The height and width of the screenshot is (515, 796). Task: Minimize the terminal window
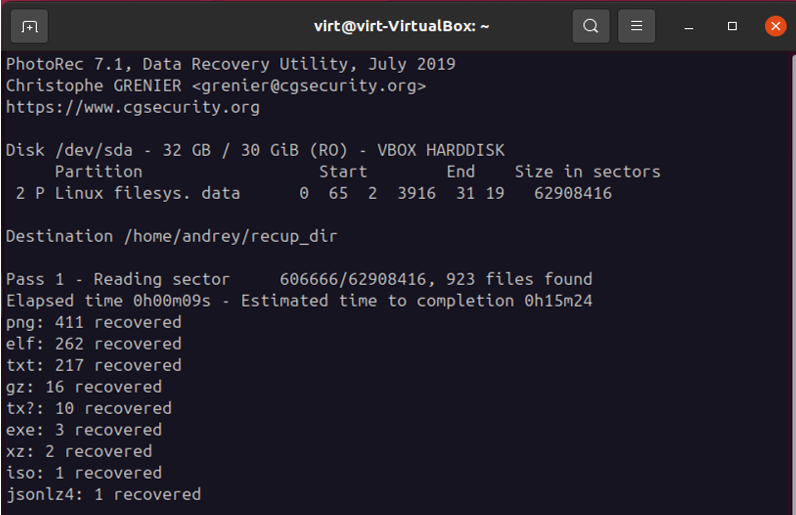(x=688, y=26)
